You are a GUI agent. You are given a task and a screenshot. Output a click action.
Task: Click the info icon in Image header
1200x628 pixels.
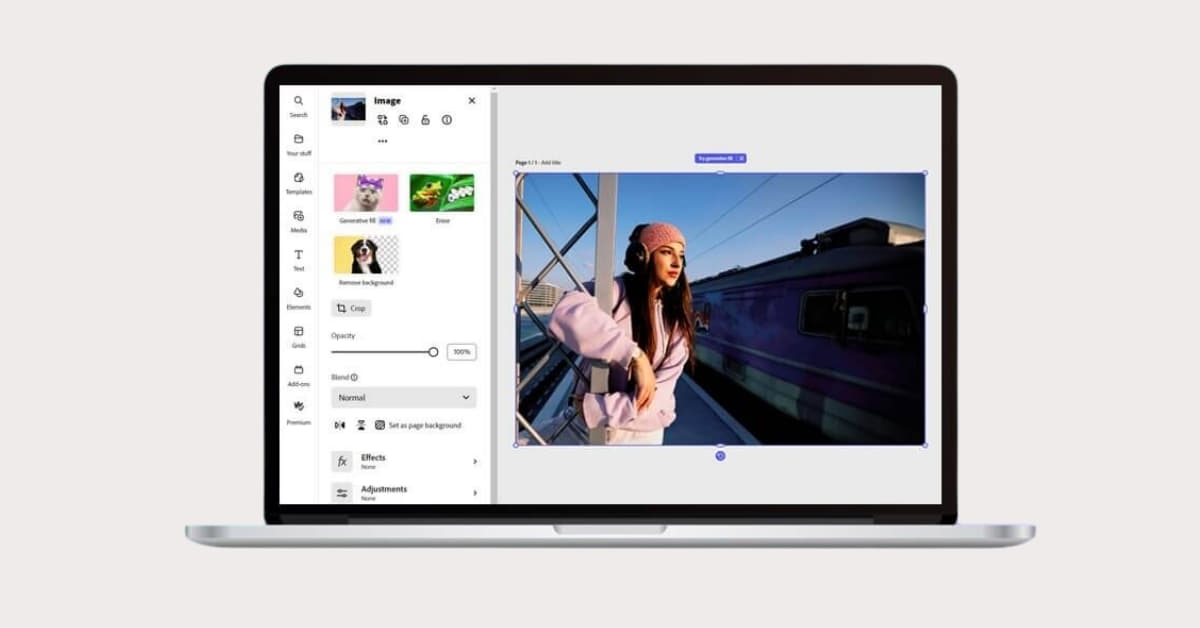click(x=447, y=120)
